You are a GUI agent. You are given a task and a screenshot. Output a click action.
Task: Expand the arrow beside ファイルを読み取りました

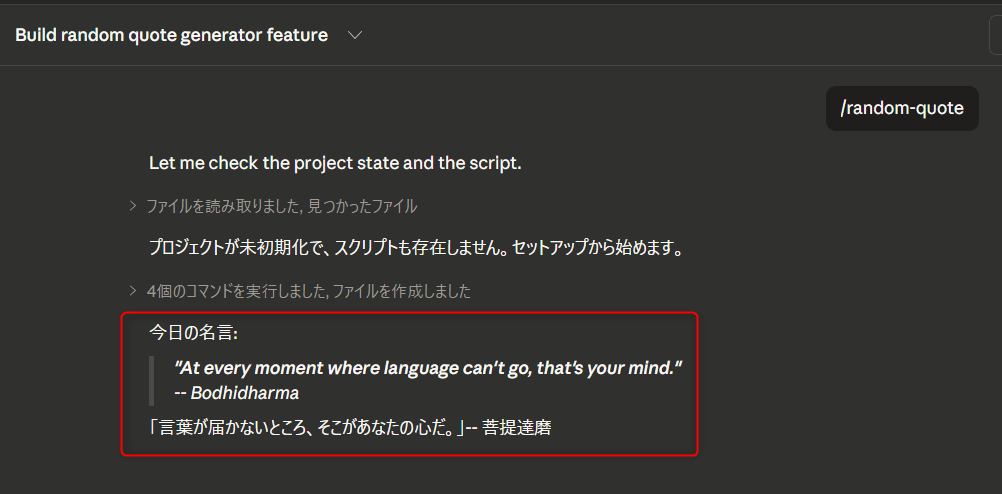133,206
